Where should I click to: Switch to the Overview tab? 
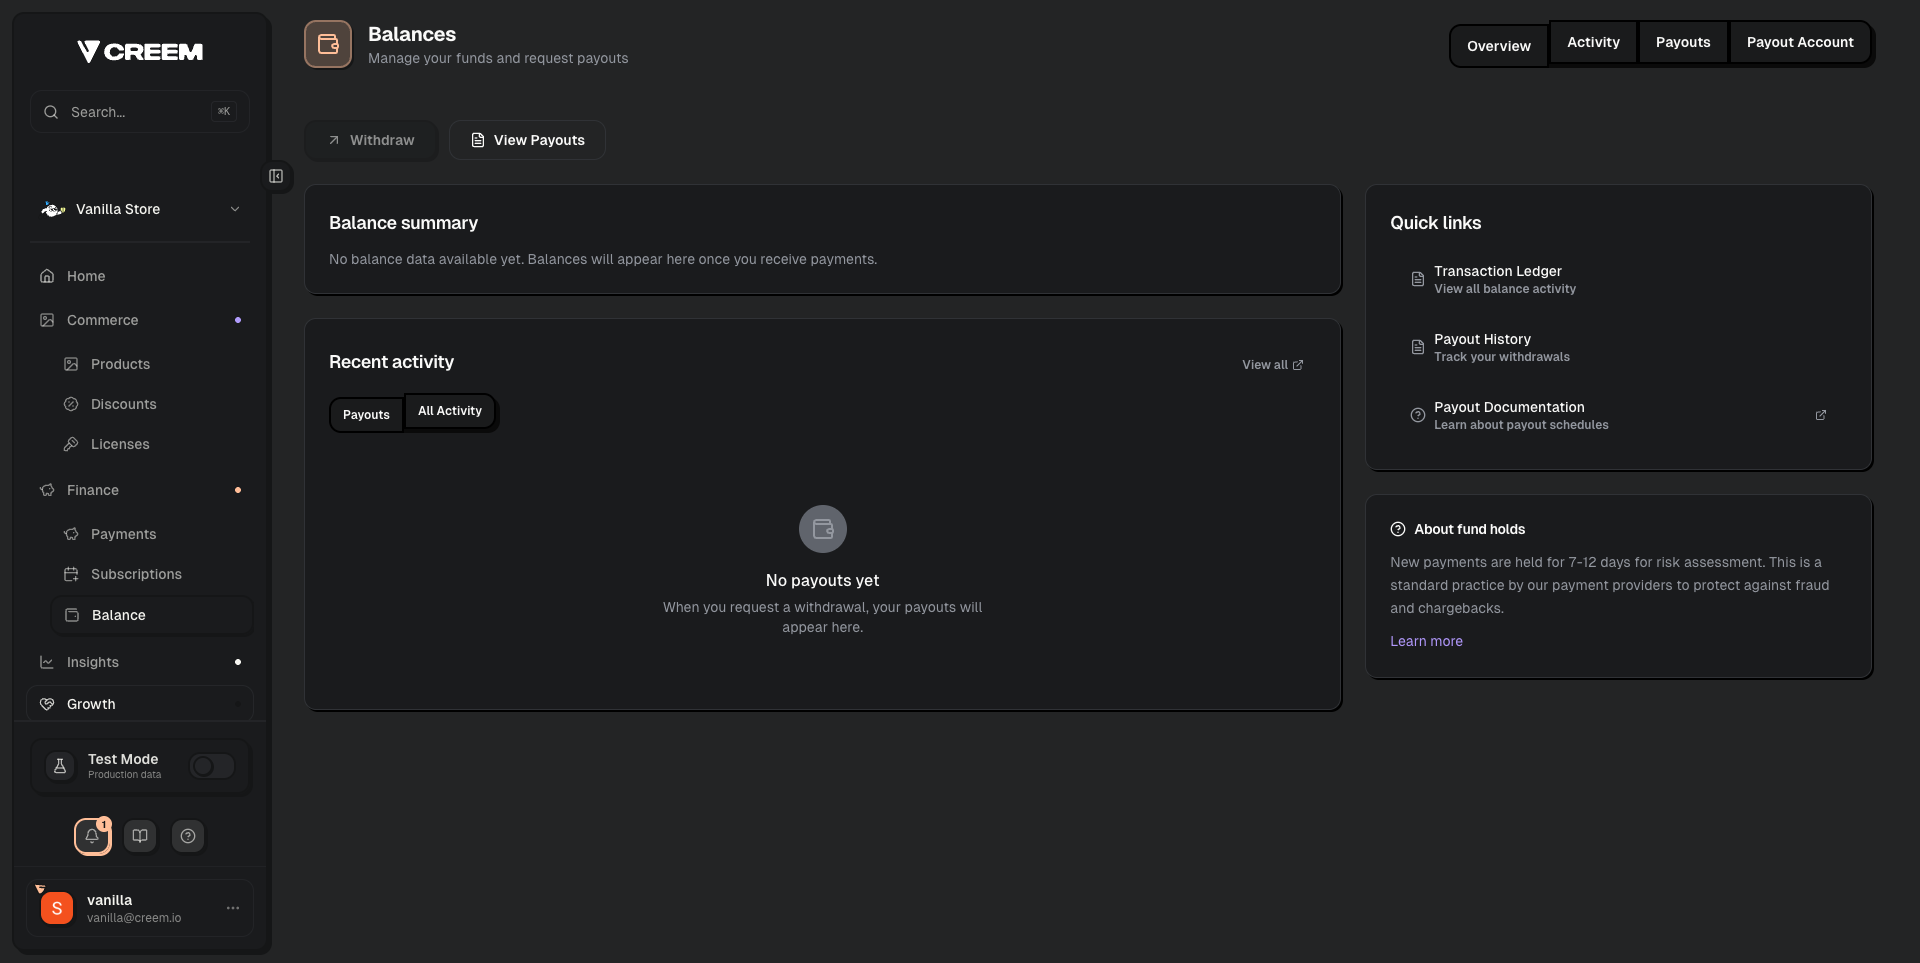[1499, 46]
